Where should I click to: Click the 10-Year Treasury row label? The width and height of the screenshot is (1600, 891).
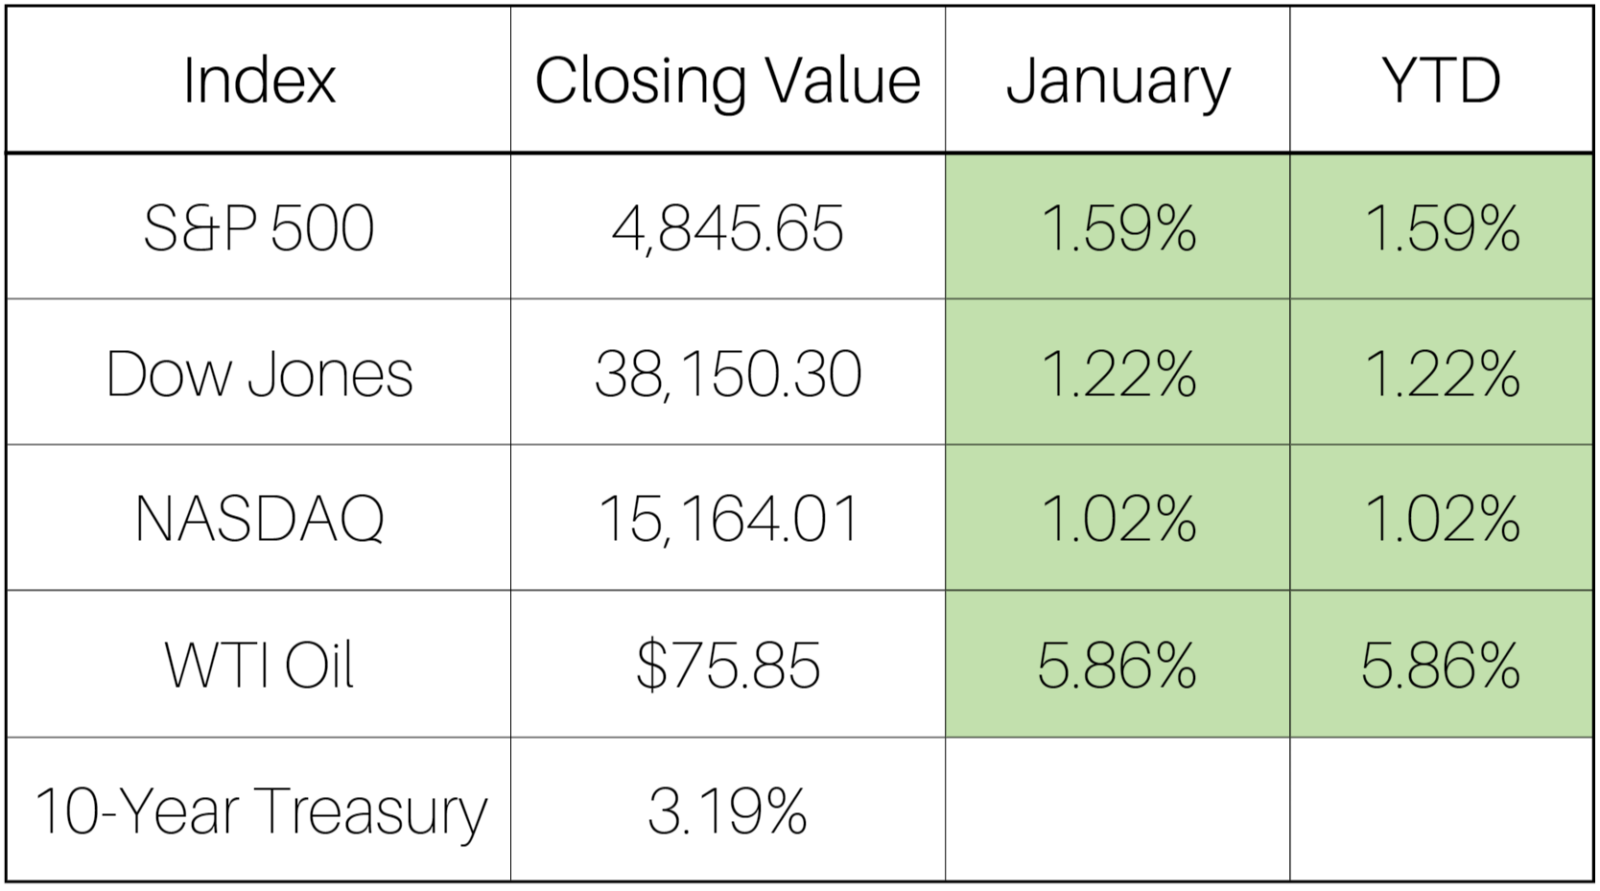259,810
